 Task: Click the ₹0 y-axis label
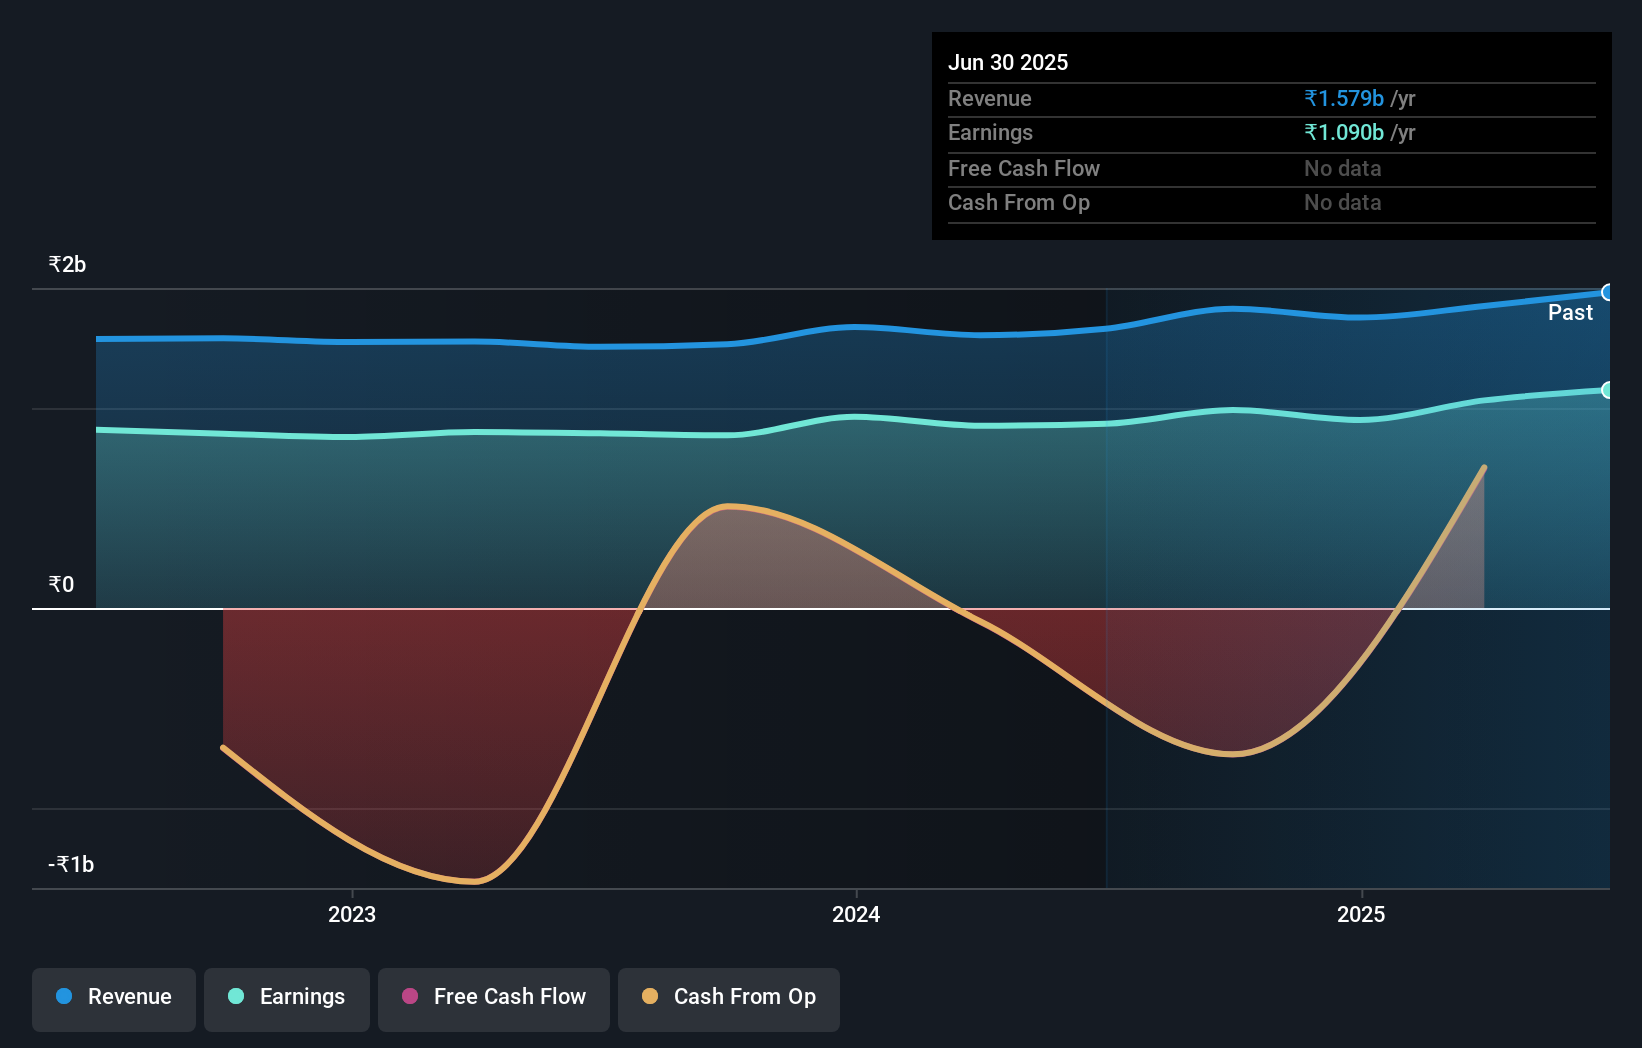pyautogui.click(x=61, y=585)
